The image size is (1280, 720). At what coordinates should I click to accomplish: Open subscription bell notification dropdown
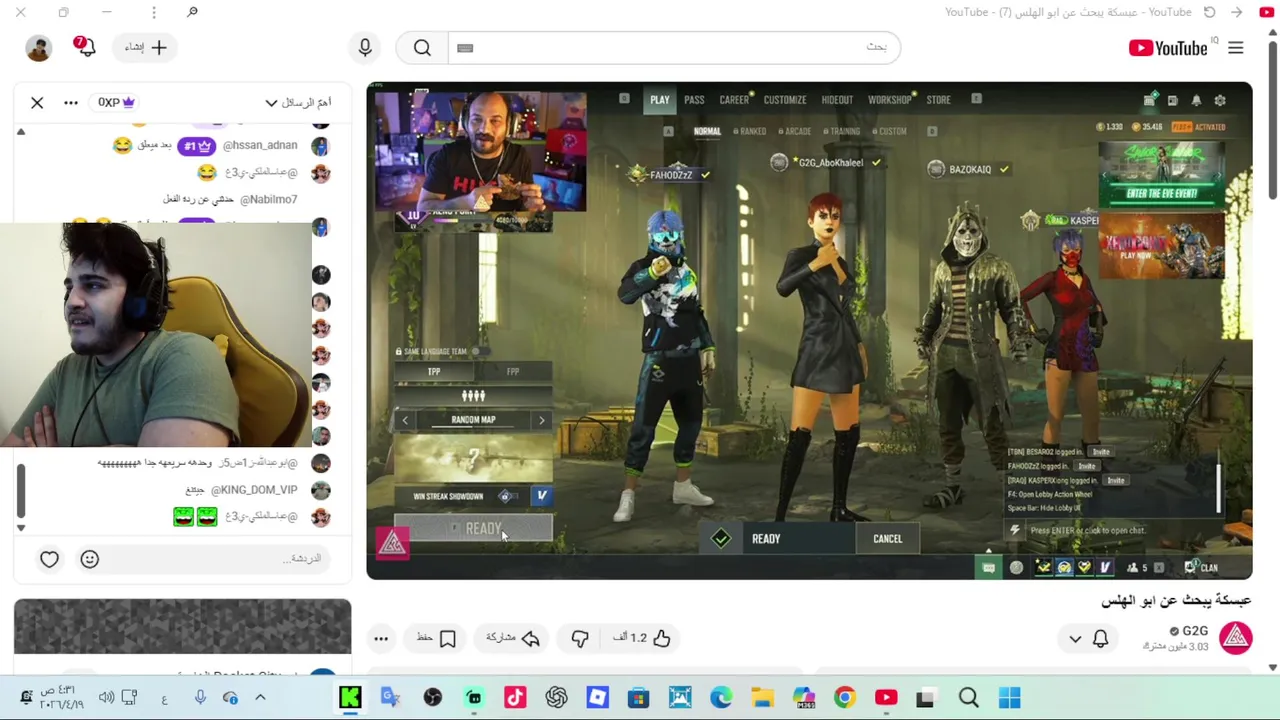tap(1089, 638)
